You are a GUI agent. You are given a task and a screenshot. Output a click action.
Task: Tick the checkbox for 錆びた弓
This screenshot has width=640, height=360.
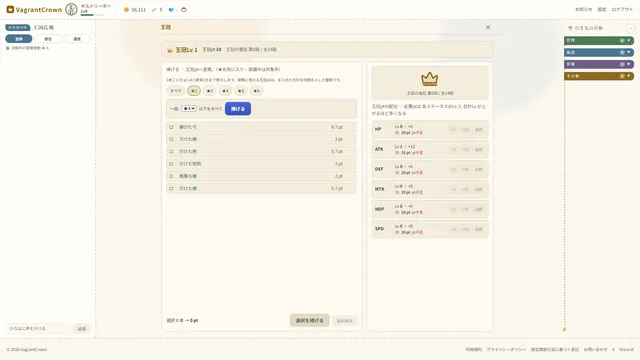click(171, 127)
